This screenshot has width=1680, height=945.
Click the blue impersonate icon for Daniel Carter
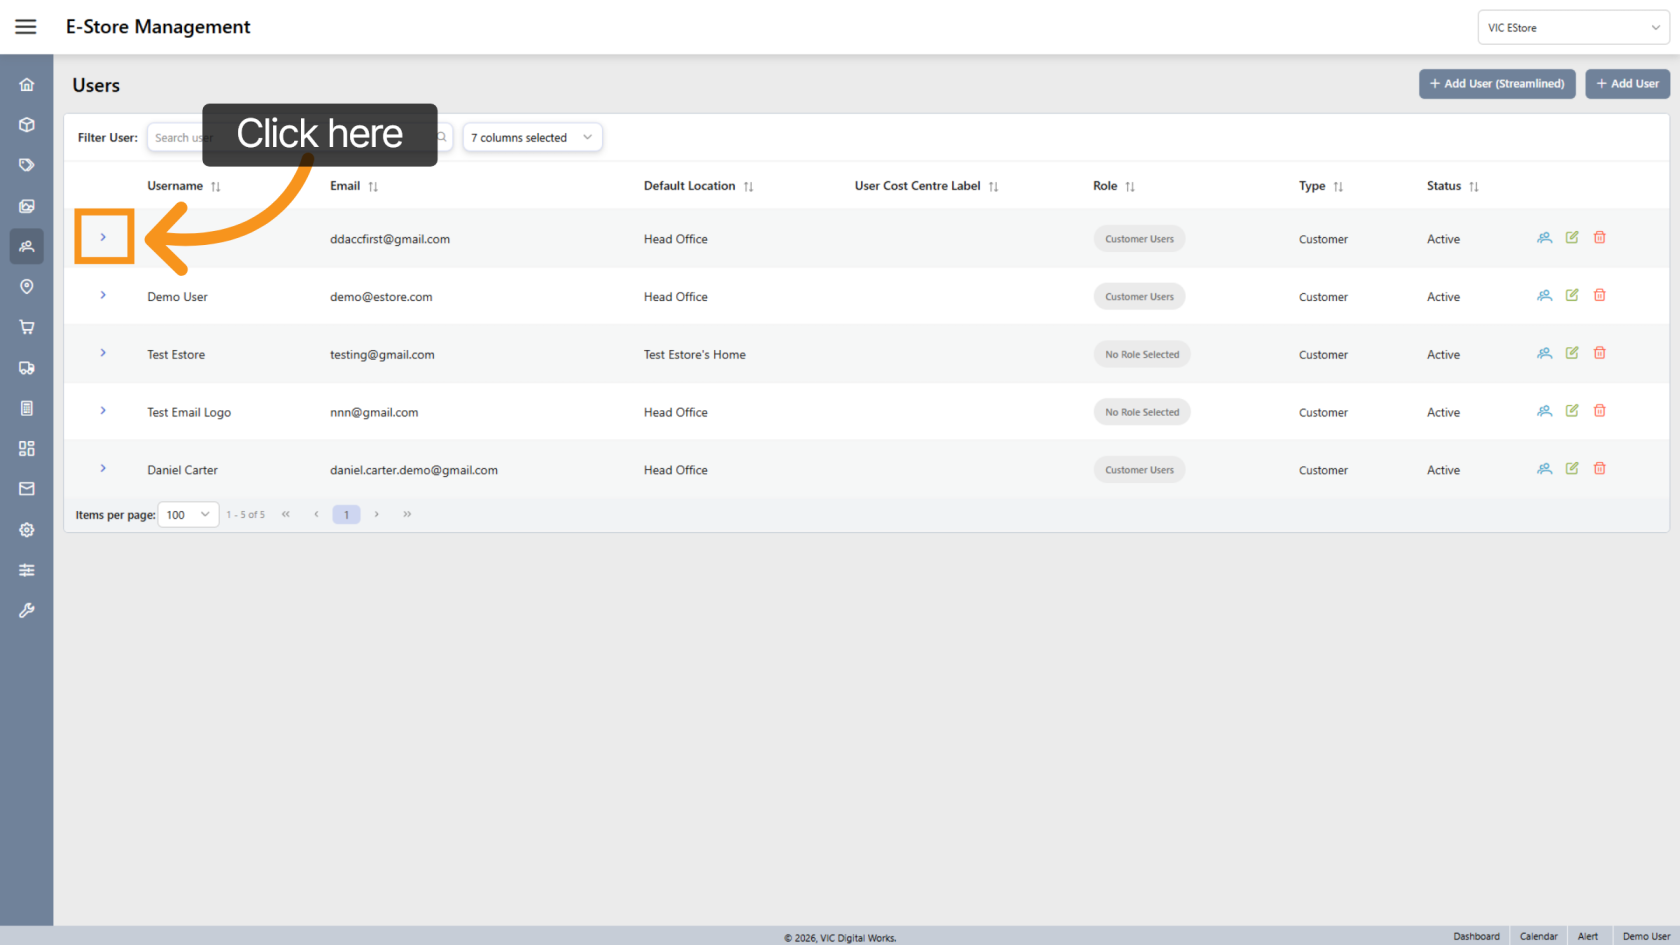1544,467
